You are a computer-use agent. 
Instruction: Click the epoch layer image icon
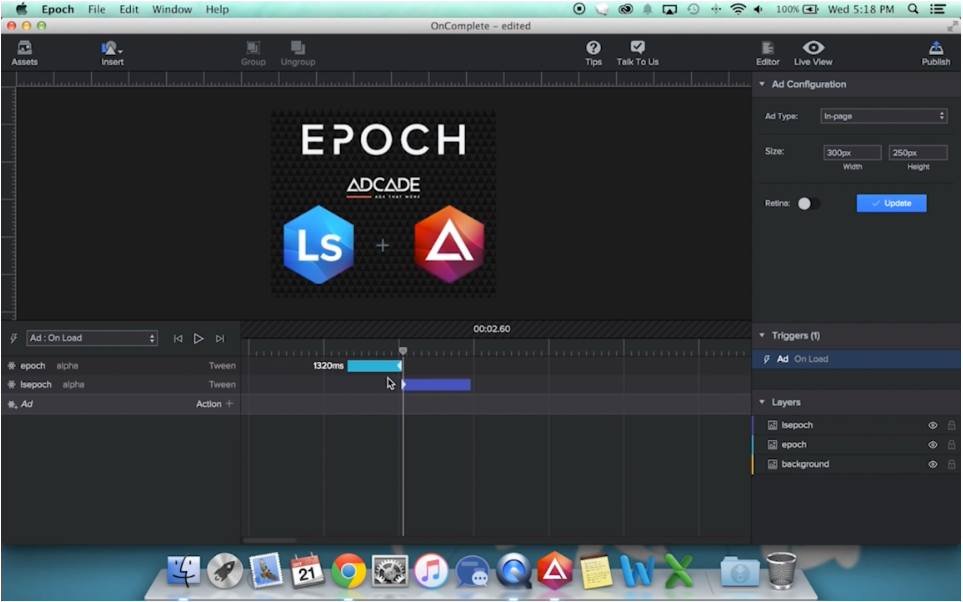coord(773,445)
